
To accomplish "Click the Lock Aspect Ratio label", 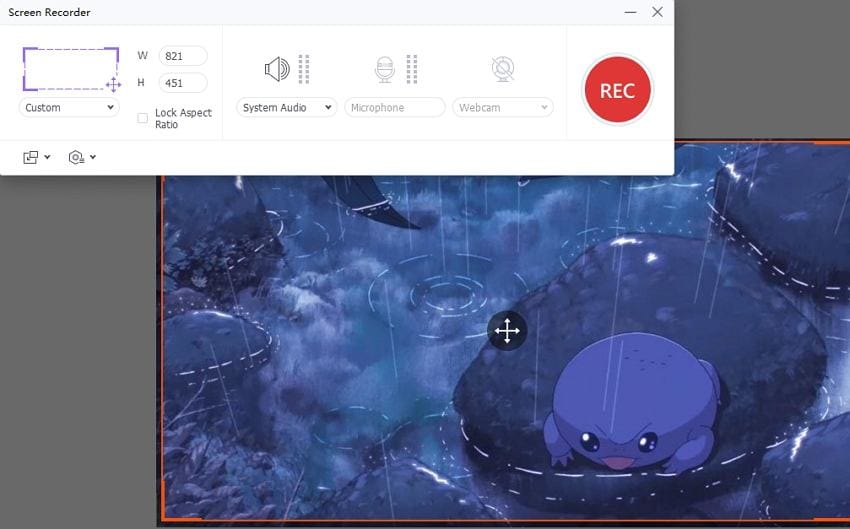I will pos(183,118).
